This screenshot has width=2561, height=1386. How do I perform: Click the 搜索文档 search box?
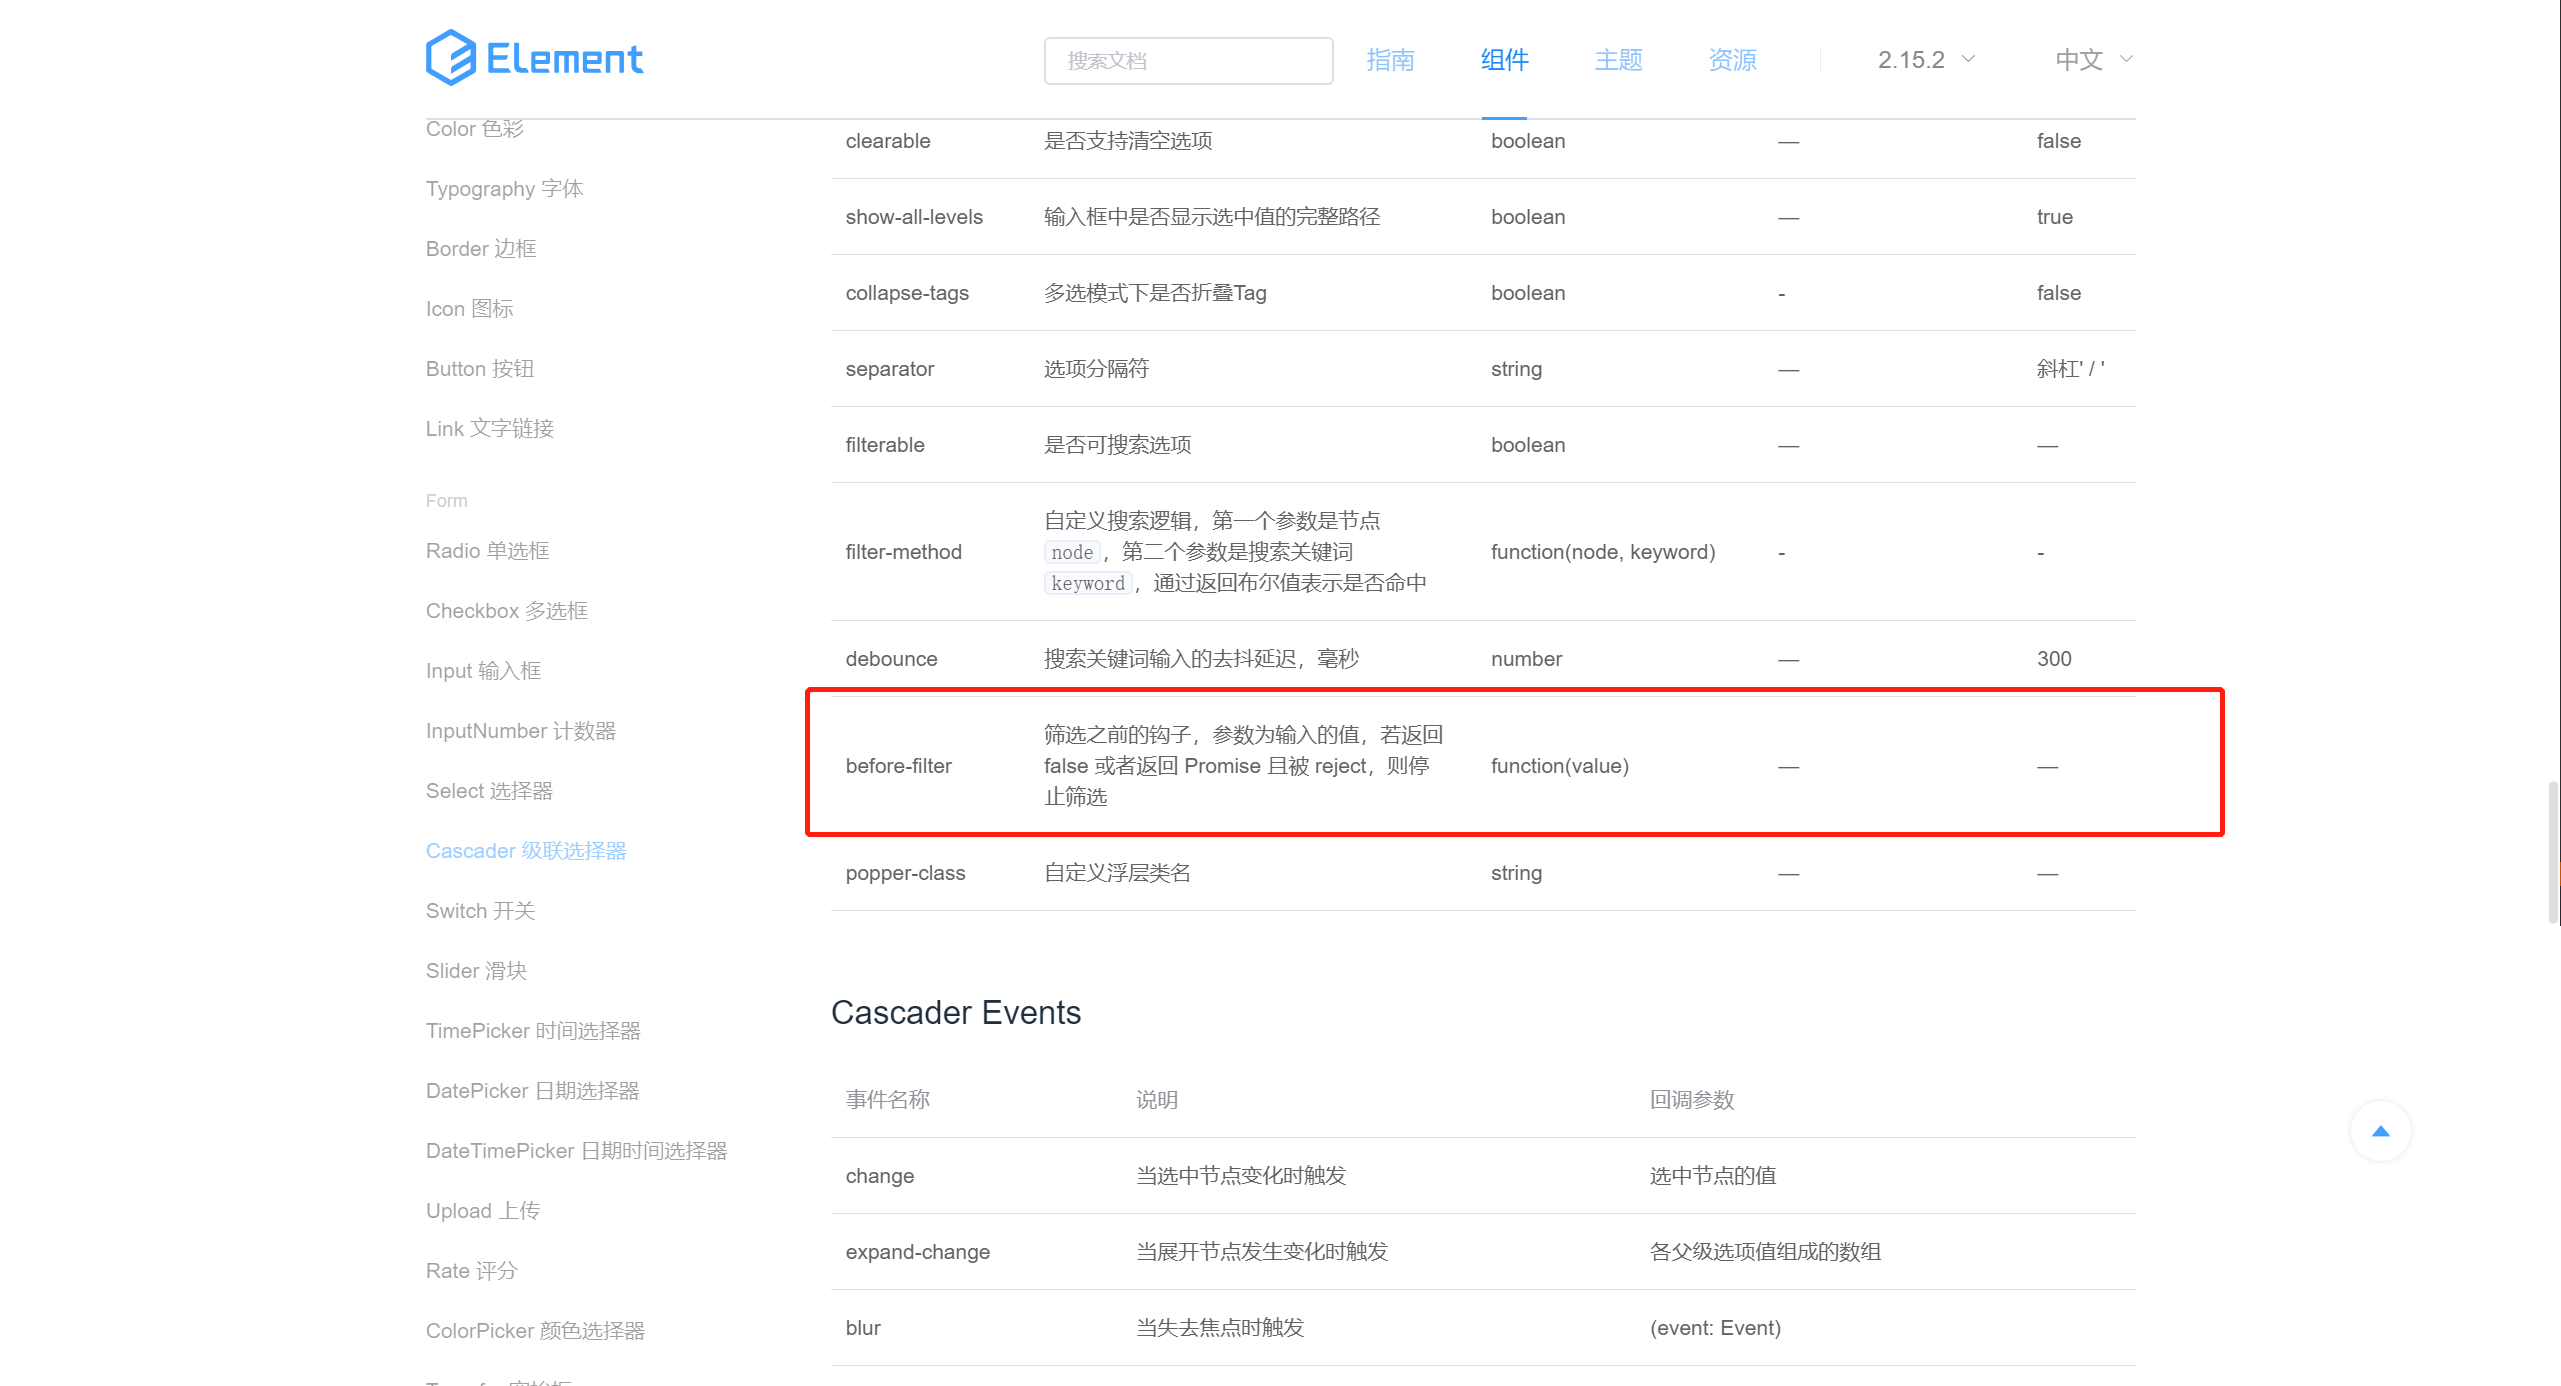tap(1188, 60)
